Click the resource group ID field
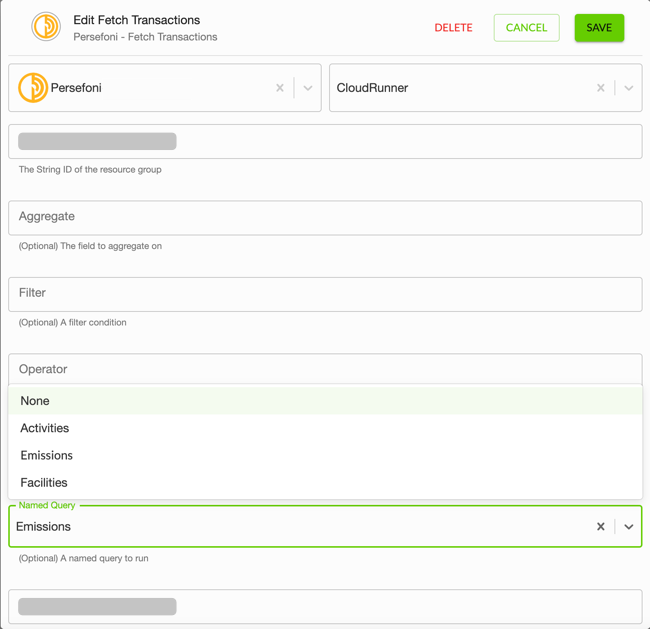 coord(325,141)
